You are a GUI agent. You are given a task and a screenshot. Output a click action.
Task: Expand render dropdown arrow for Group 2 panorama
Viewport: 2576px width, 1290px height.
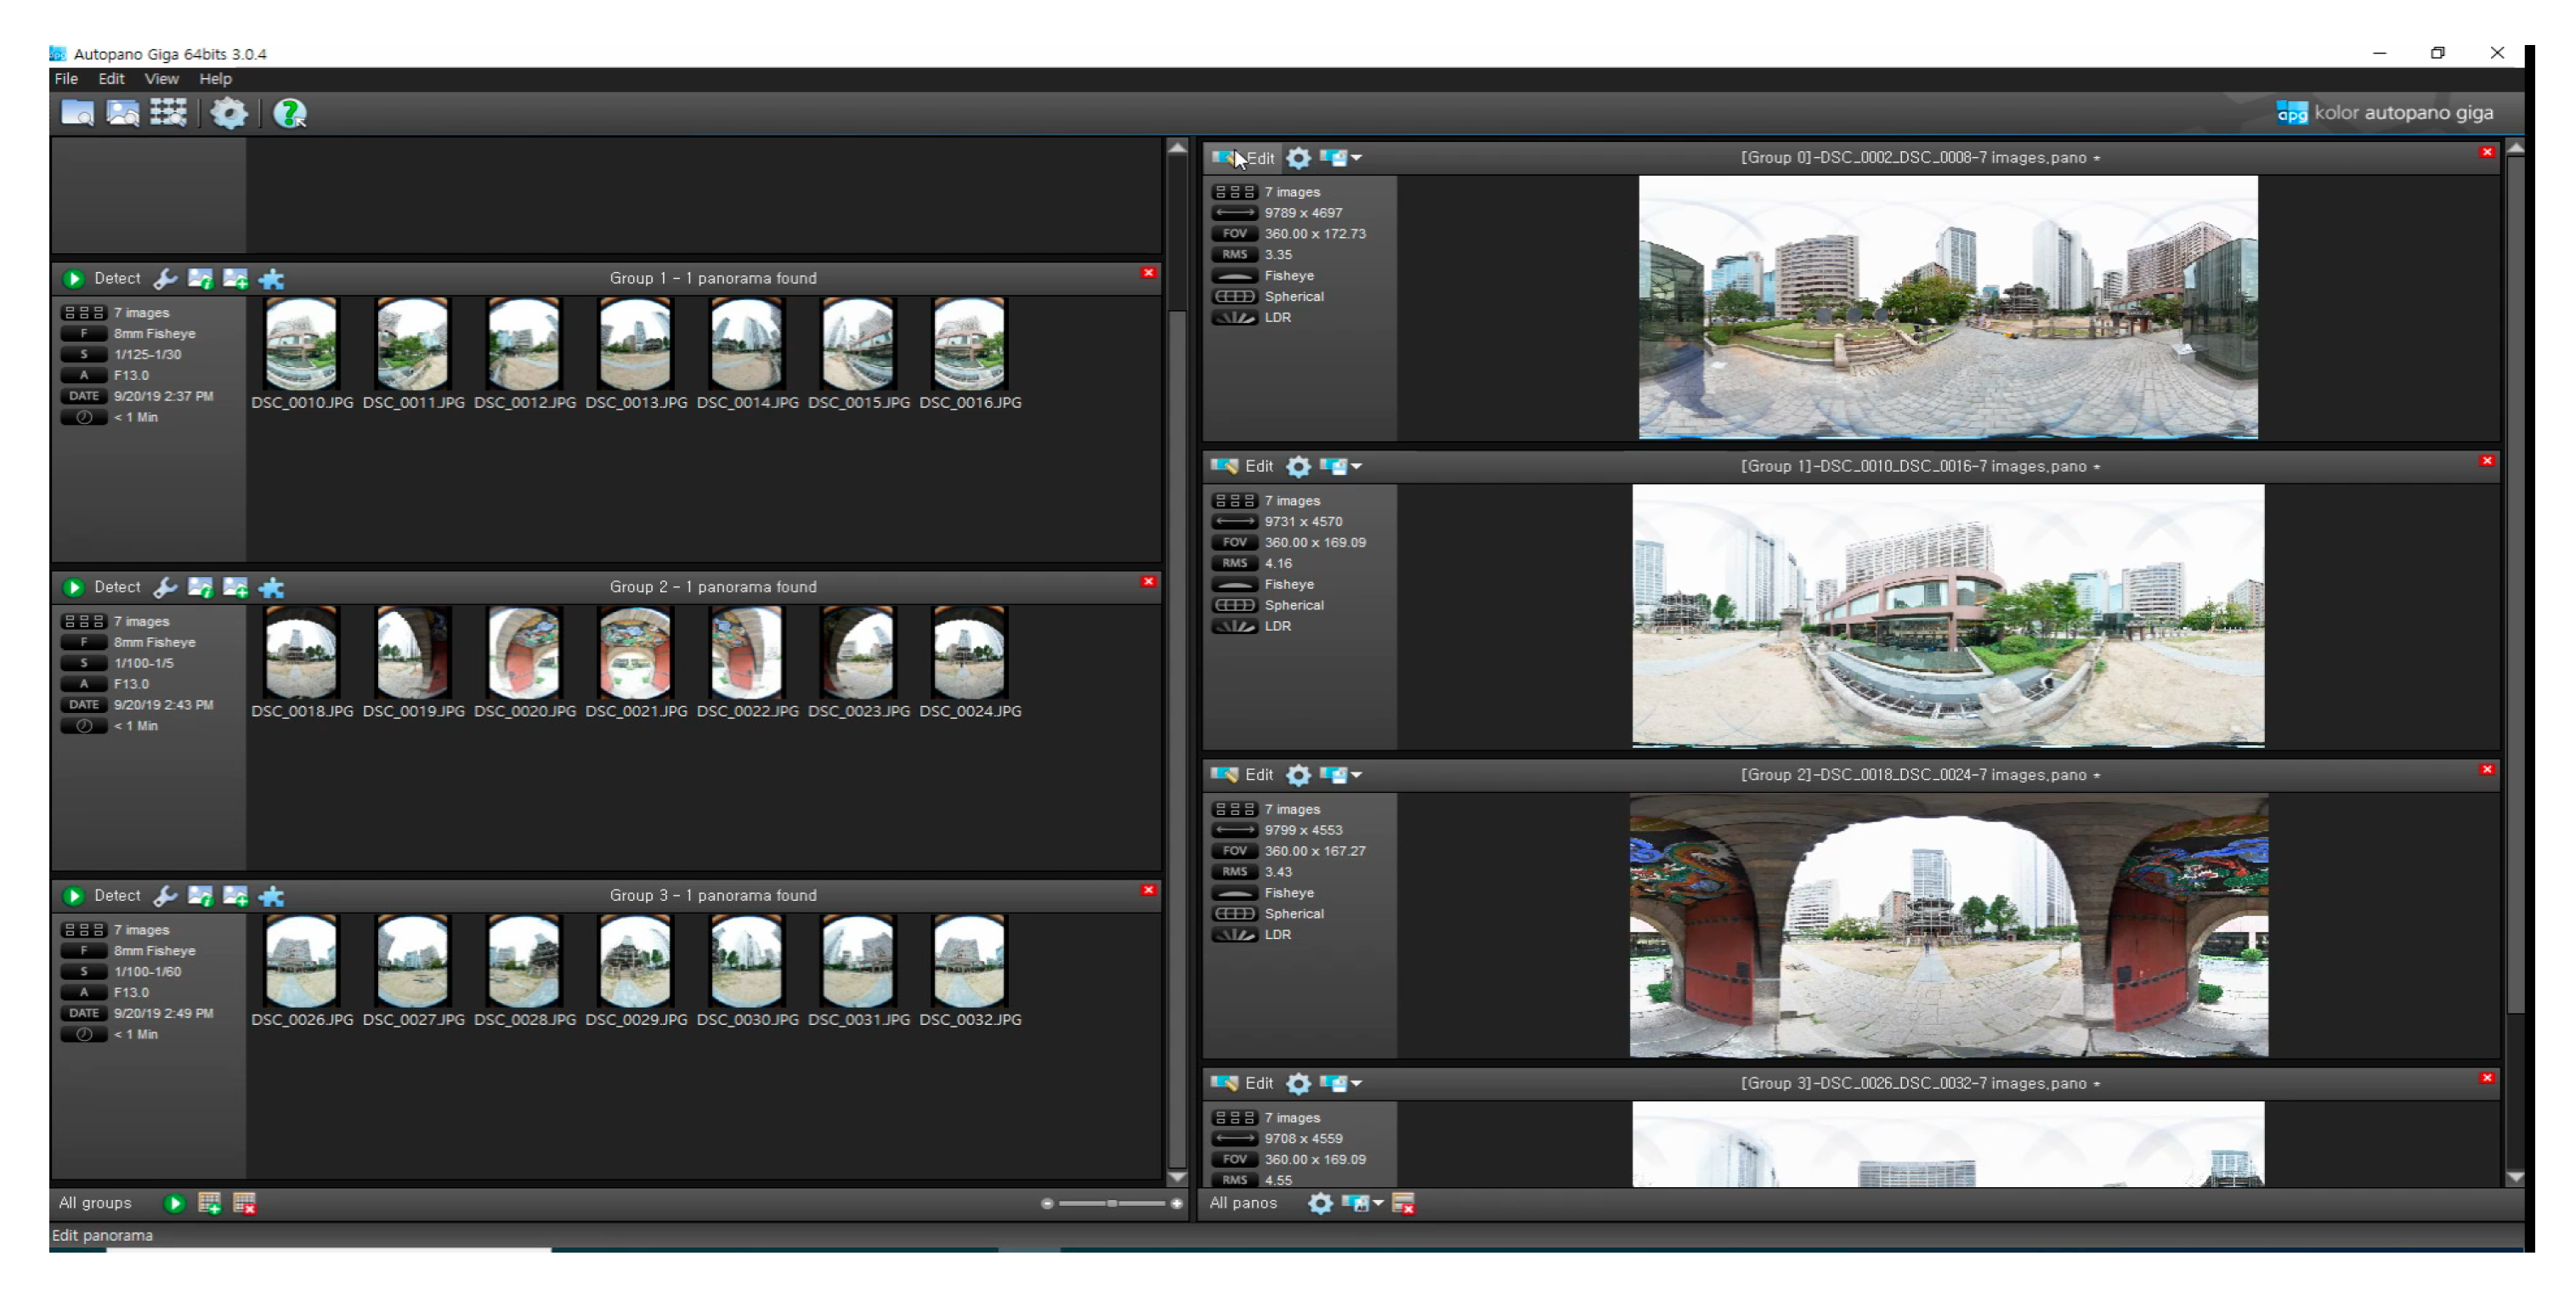[x=1357, y=775]
